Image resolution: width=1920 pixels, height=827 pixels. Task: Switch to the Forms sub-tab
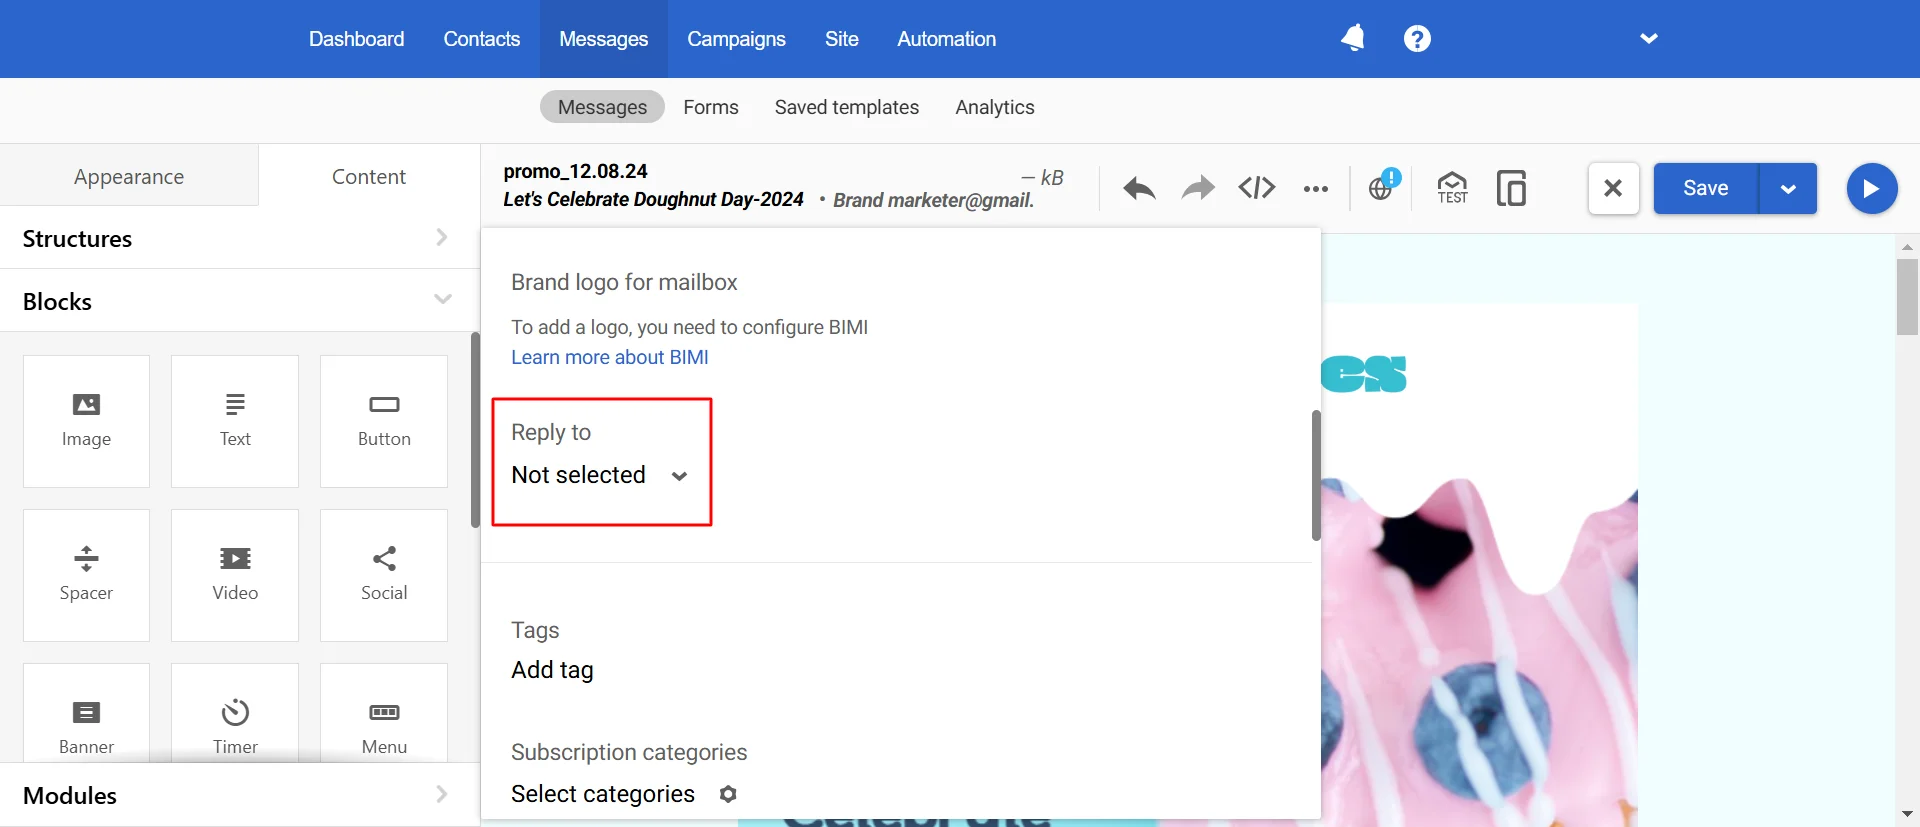(x=711, y=107)
